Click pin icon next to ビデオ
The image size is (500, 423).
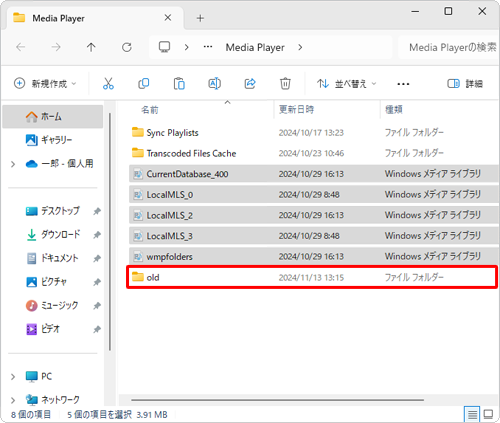tap(97, 329)
